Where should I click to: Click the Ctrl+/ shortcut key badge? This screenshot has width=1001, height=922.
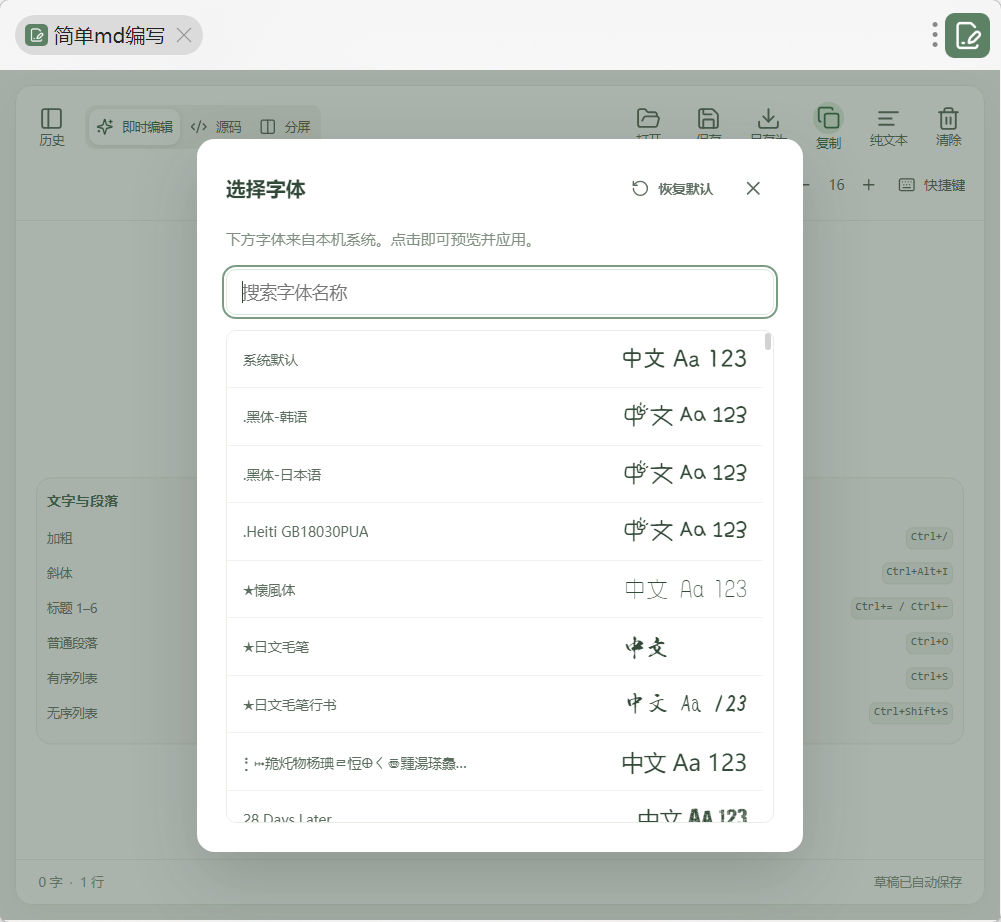929,537
